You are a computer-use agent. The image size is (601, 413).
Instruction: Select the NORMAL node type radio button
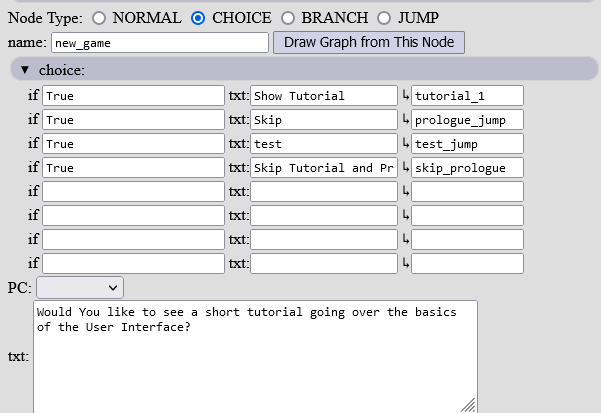point(99,18)
